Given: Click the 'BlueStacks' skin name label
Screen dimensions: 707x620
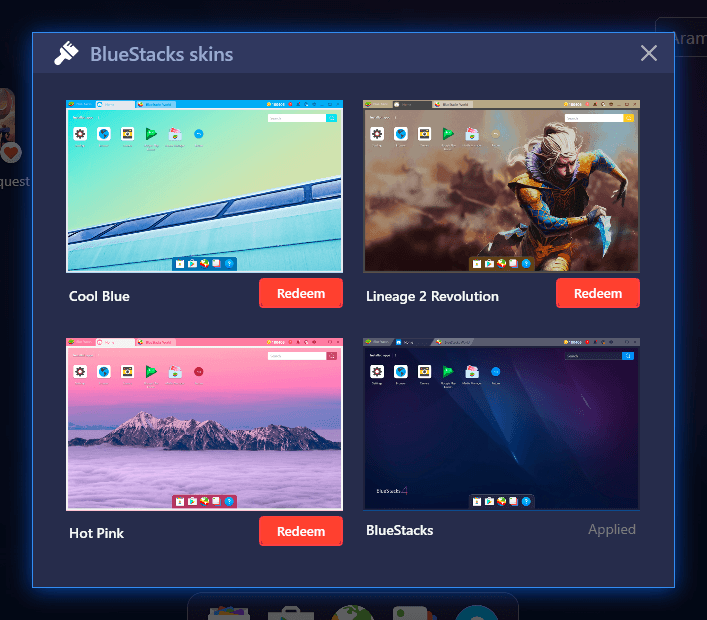Looking at the screenshot, I should pyautogui.click(x=399, y=530).
